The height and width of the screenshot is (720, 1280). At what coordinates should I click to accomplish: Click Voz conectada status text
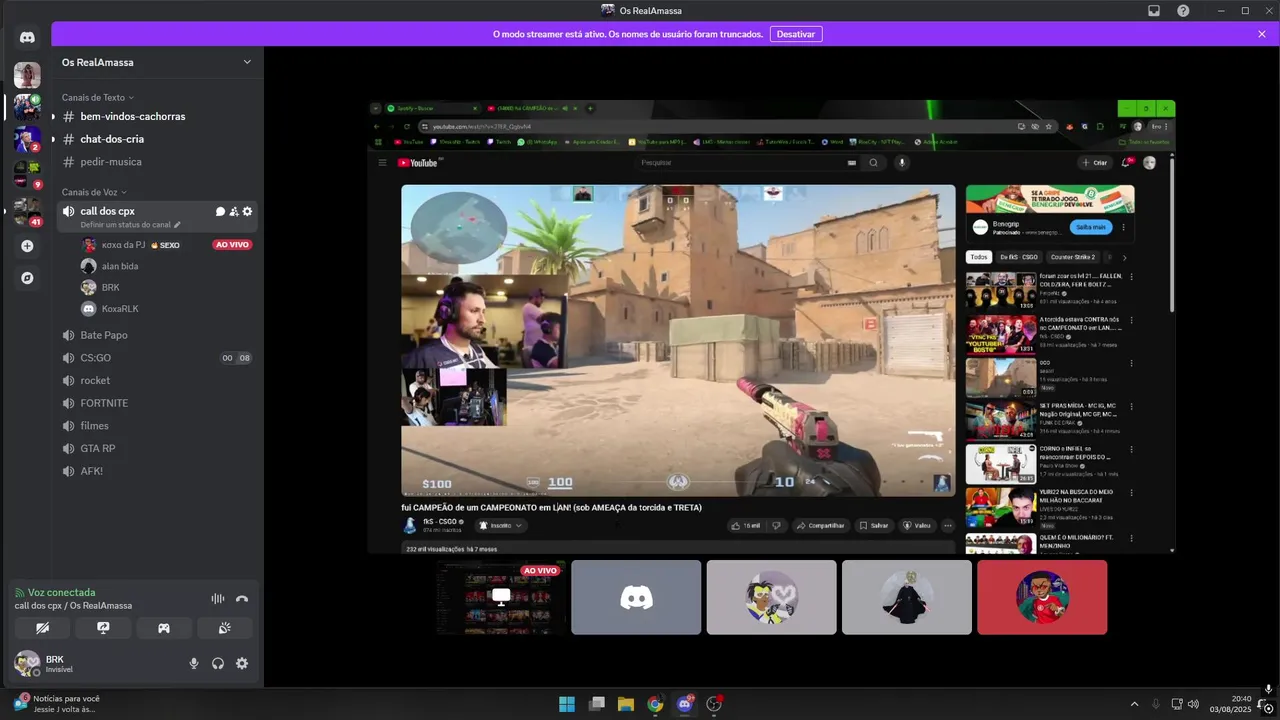pos(62,592)
